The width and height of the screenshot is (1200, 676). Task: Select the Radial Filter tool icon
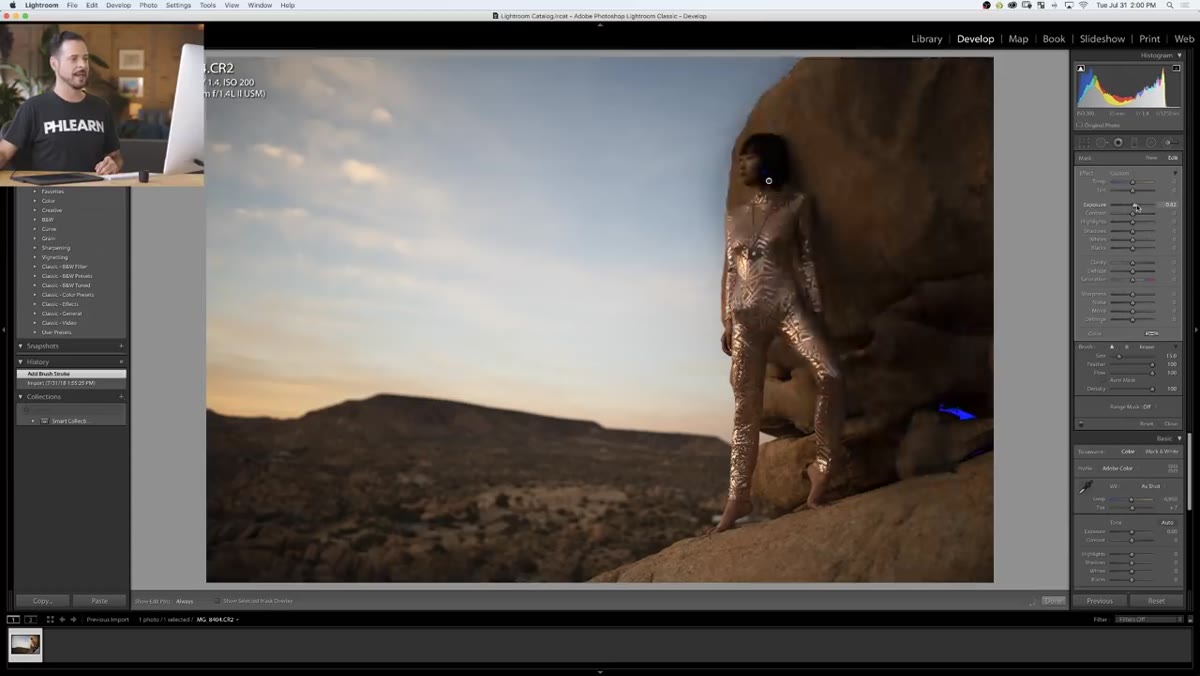(1151, 142)
